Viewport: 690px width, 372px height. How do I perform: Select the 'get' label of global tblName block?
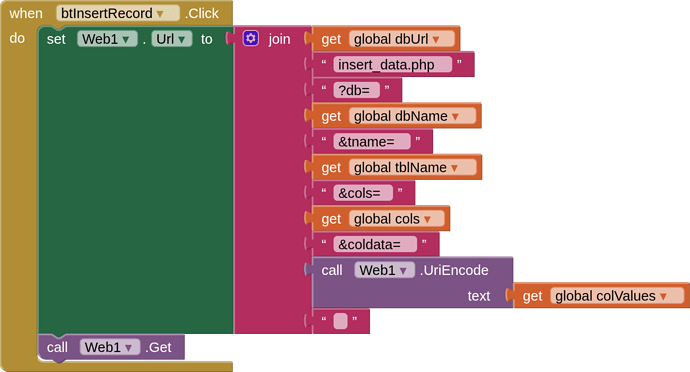(331, 168)
